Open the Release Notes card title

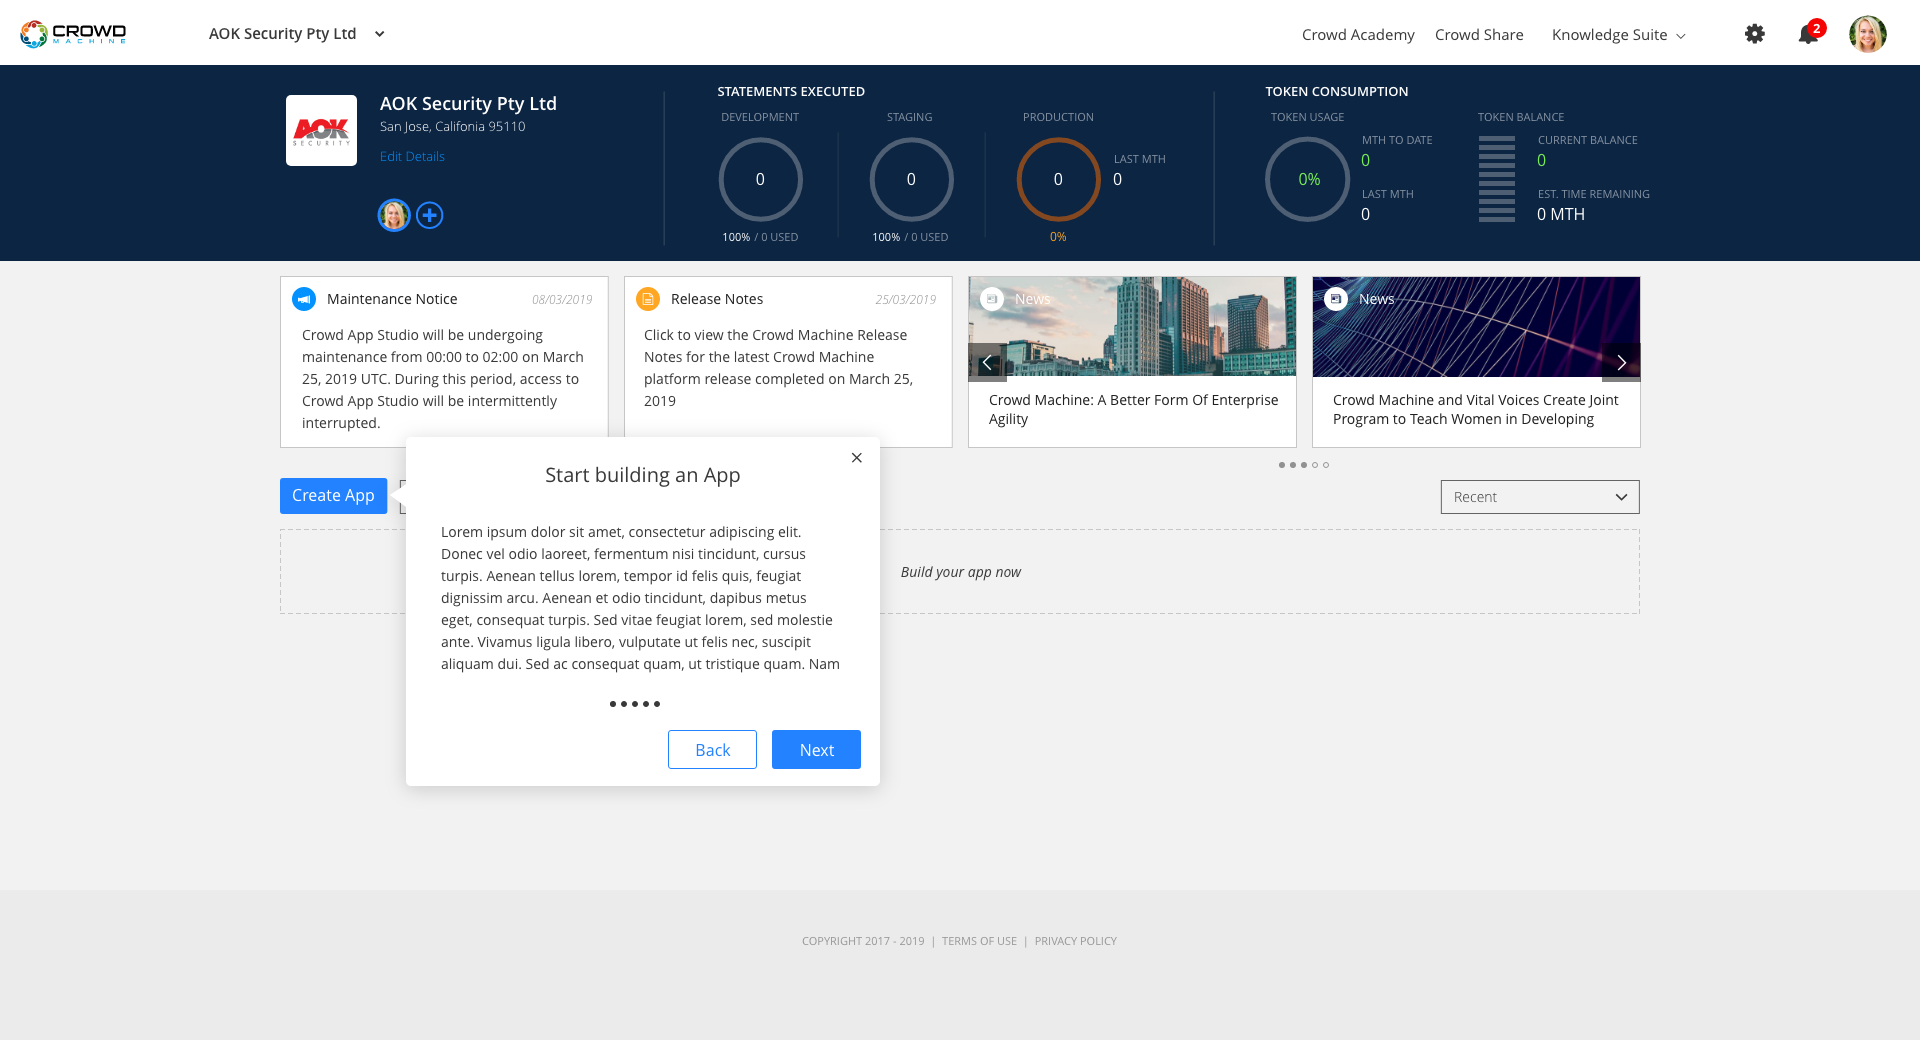[x=717, y=299]
